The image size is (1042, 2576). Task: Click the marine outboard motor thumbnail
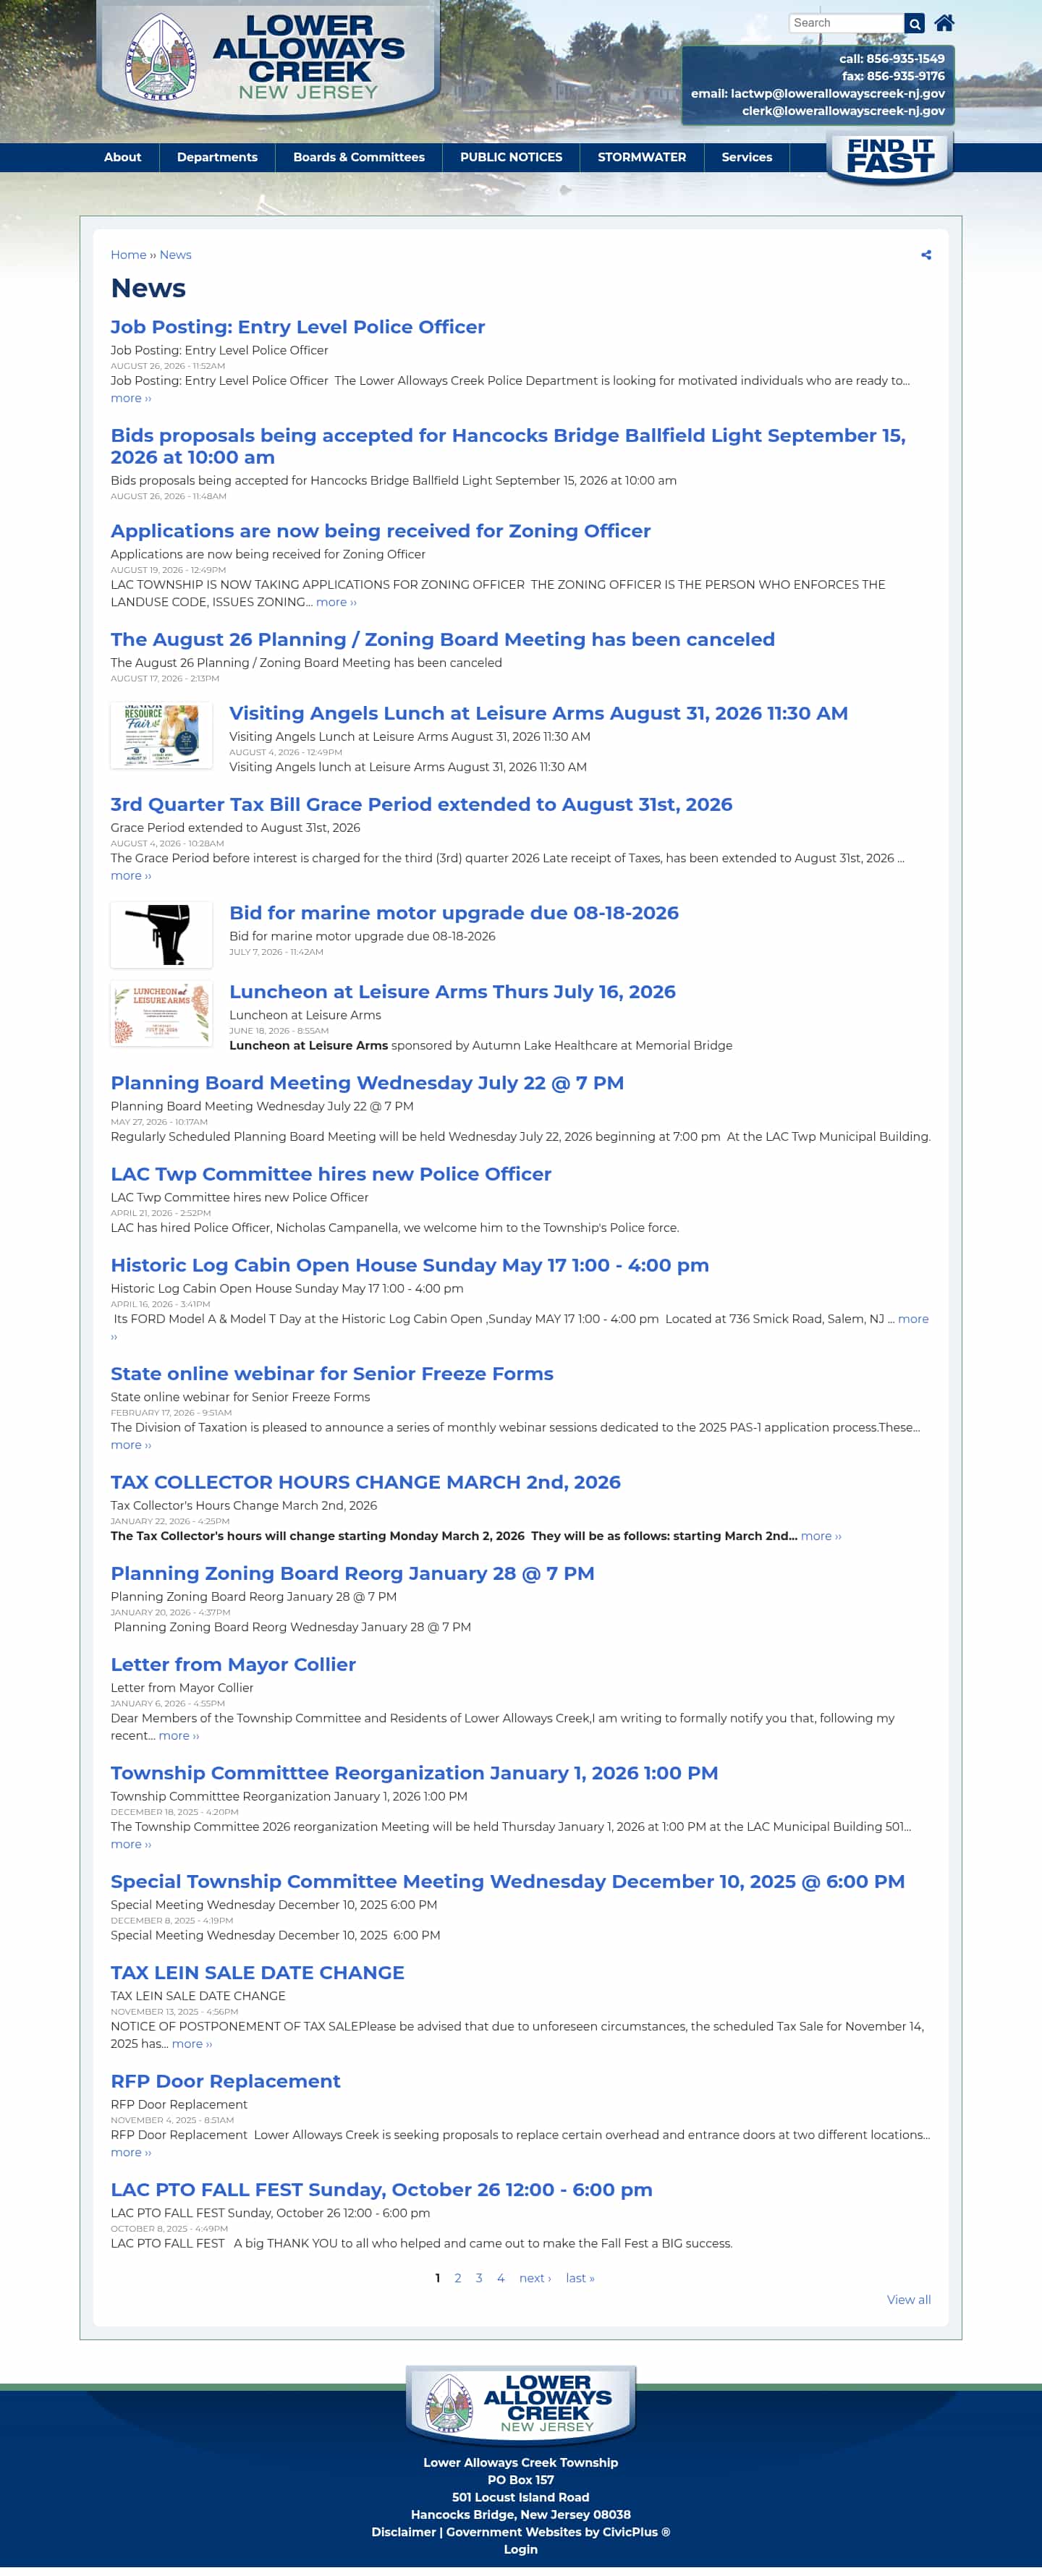(x=161, y=934)
